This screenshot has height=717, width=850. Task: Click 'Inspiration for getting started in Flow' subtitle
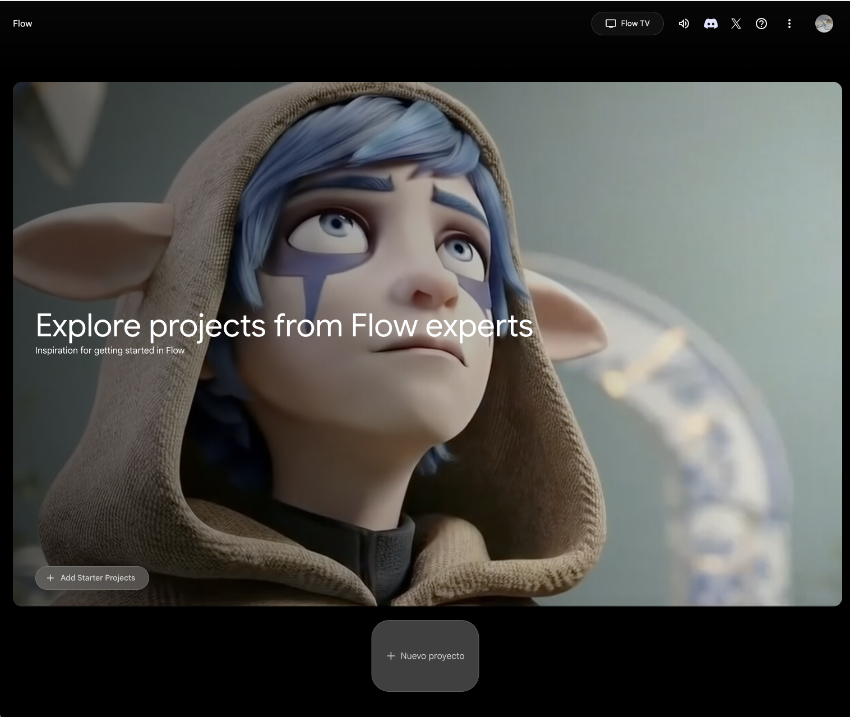click(110, 351)
